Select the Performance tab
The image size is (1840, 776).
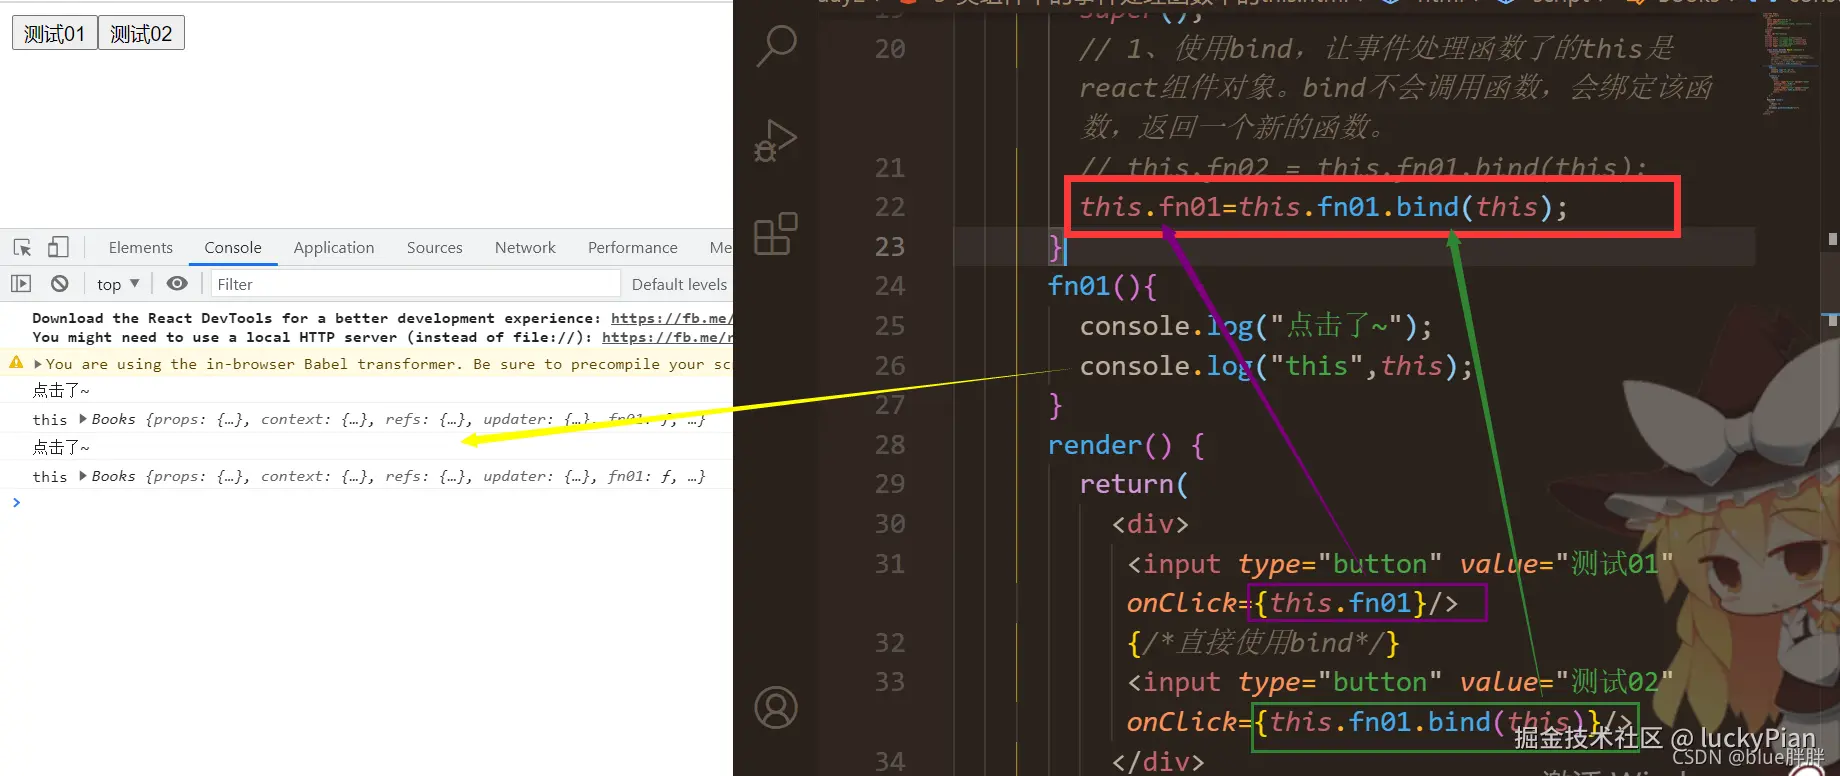pos(632,247)
